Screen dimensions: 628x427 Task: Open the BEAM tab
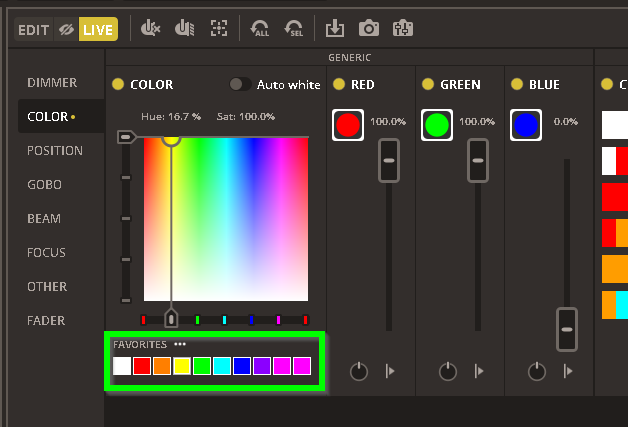coord(44,219)
